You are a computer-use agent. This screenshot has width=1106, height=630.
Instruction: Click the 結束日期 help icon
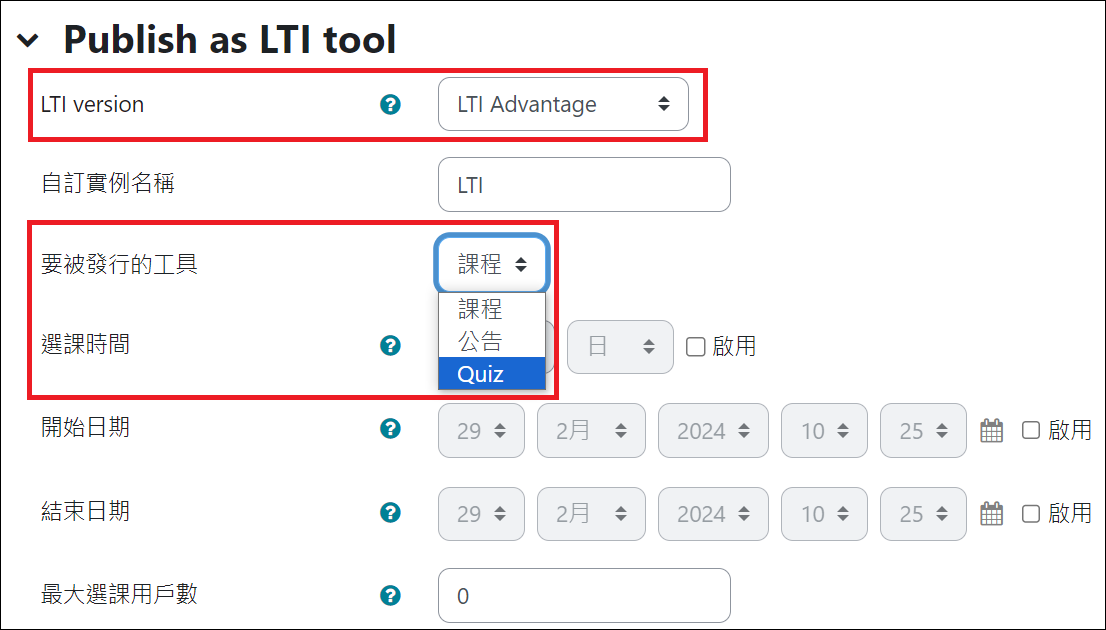(x=391, y=513)
